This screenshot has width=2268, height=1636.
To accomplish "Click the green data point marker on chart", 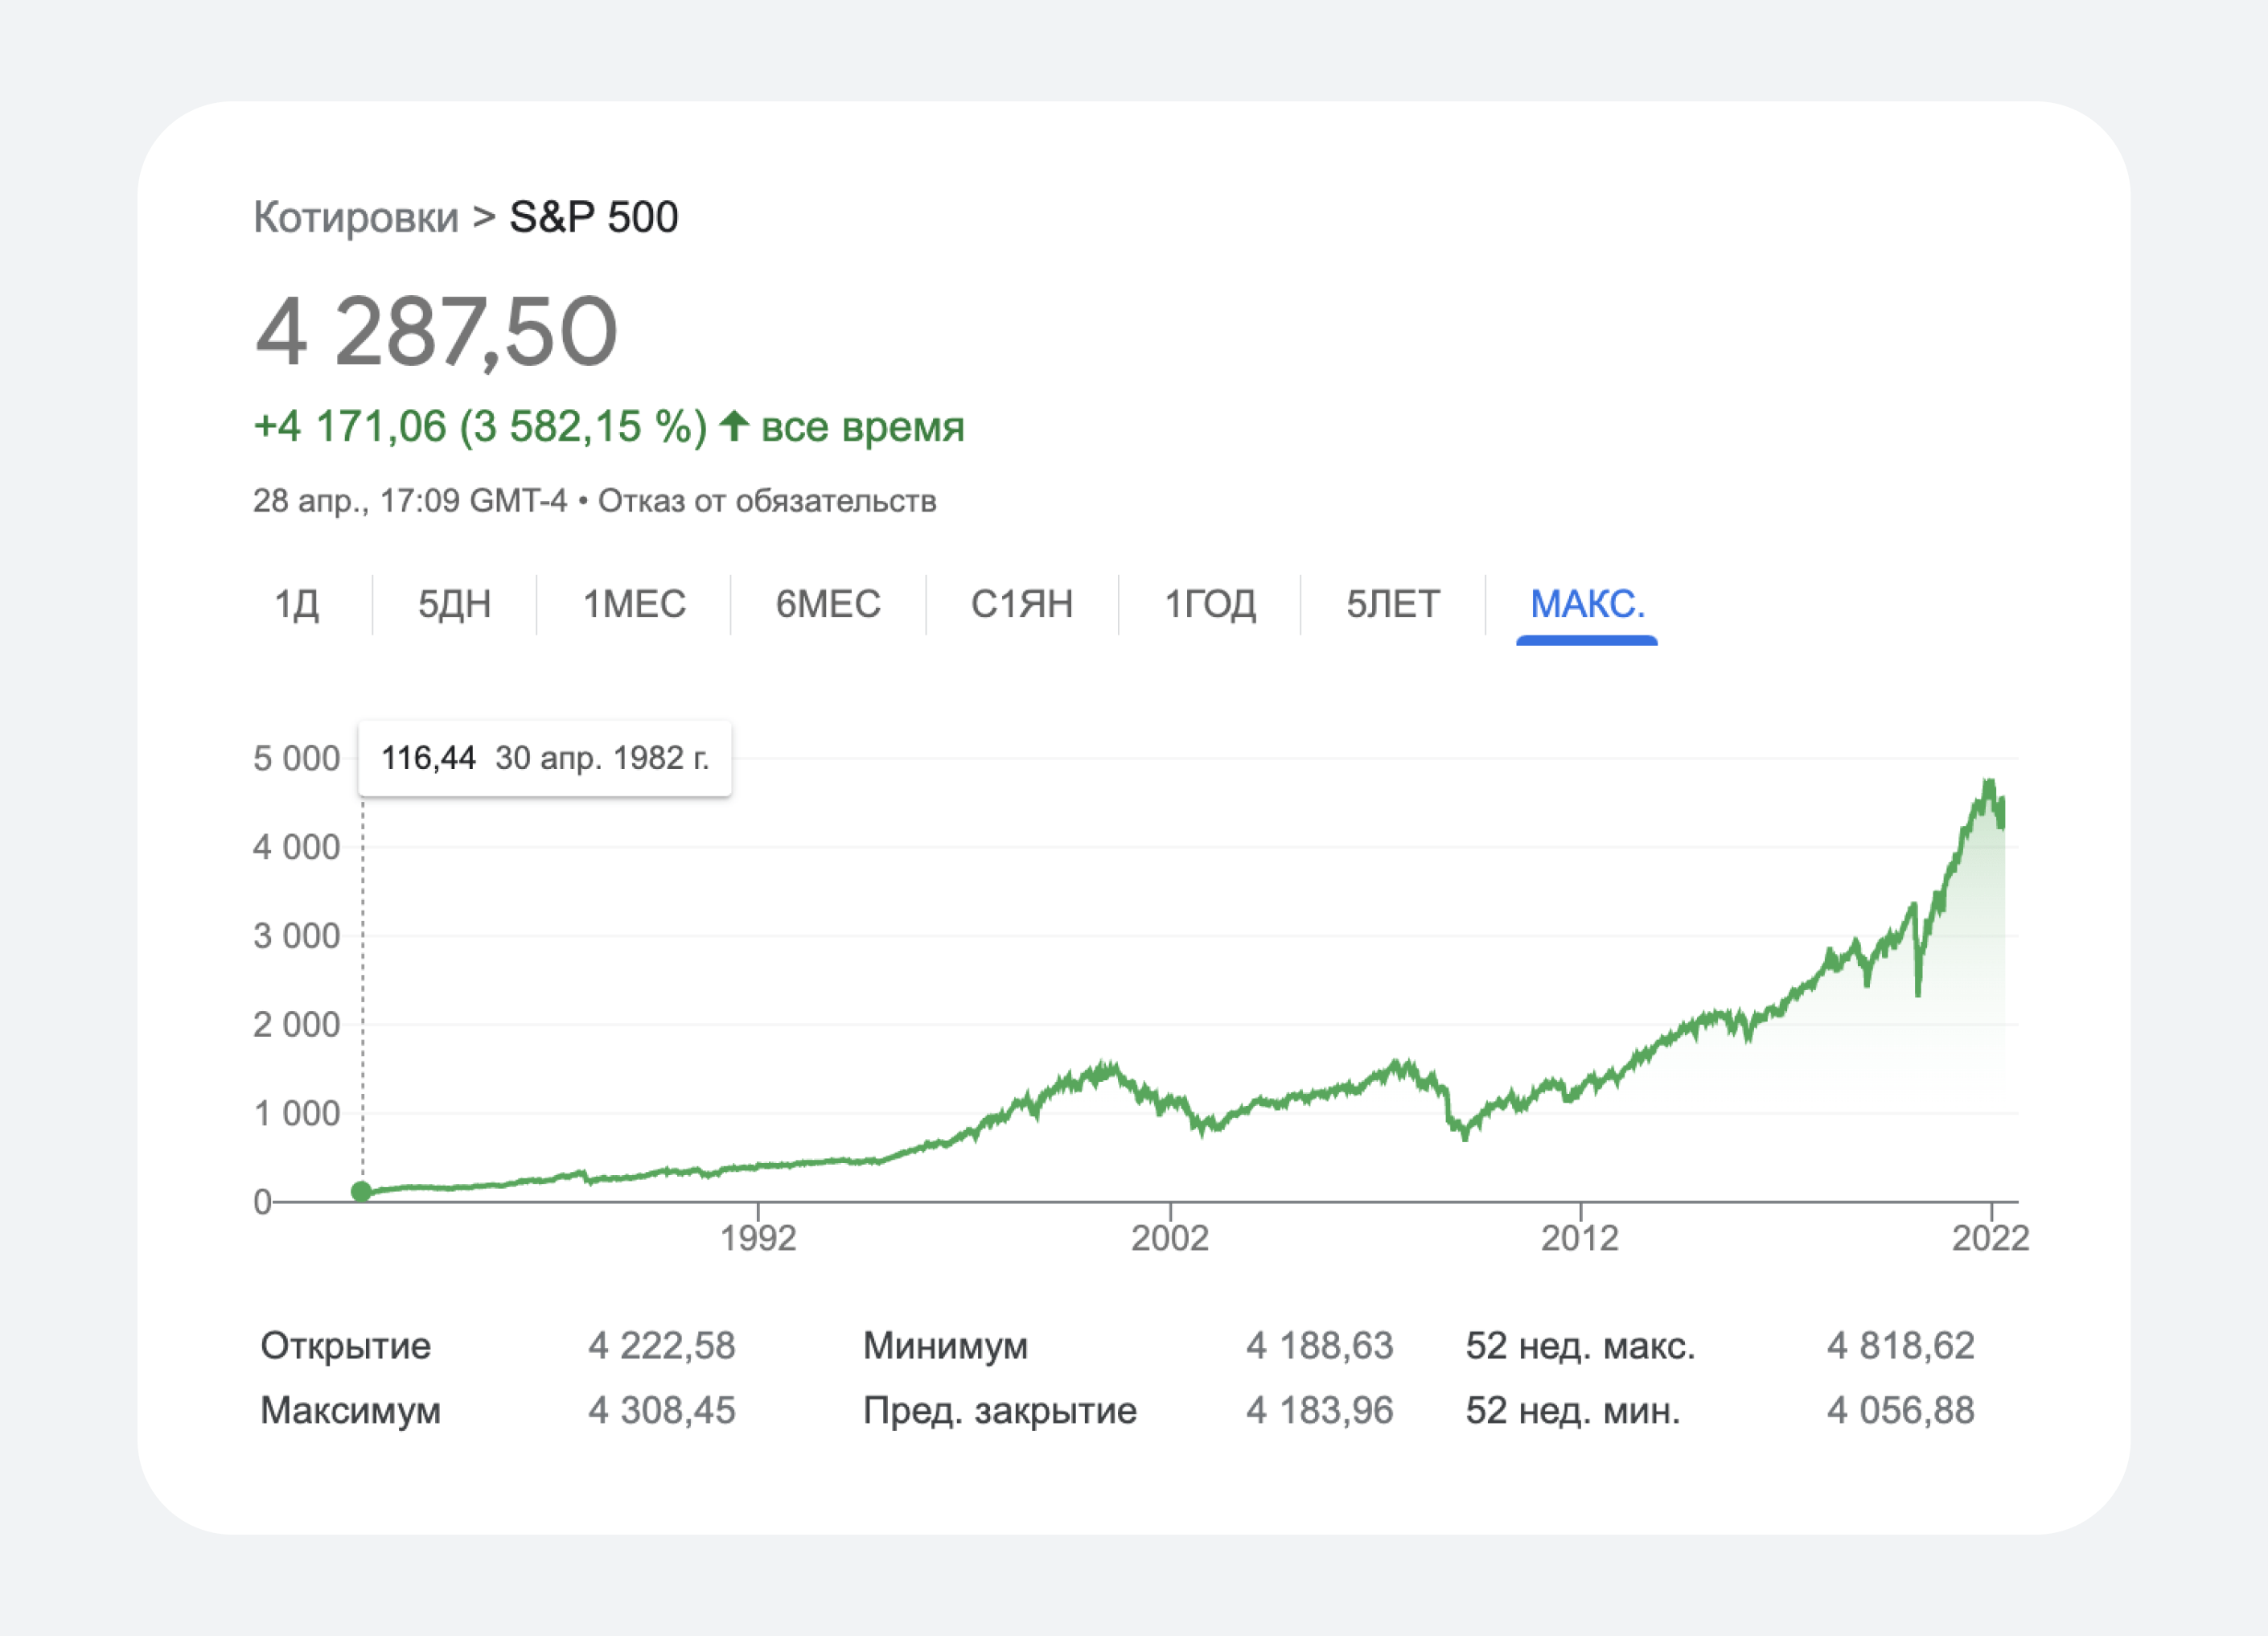I will point(362,1191).
